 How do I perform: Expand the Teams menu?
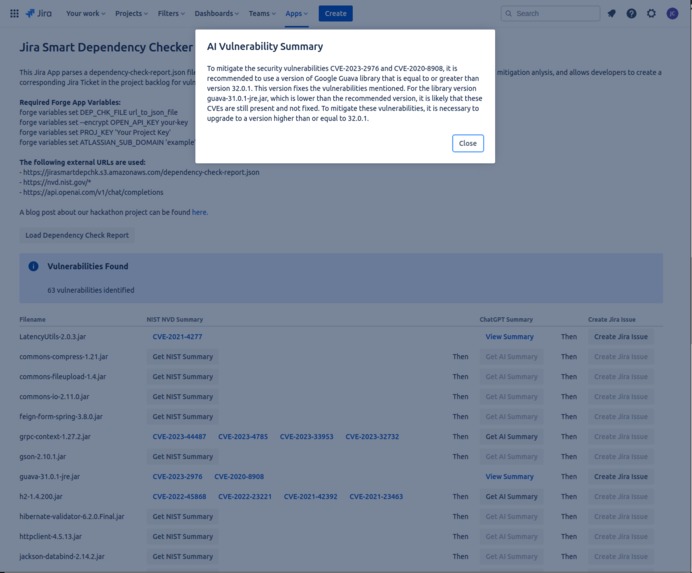(x=262, y=14)
